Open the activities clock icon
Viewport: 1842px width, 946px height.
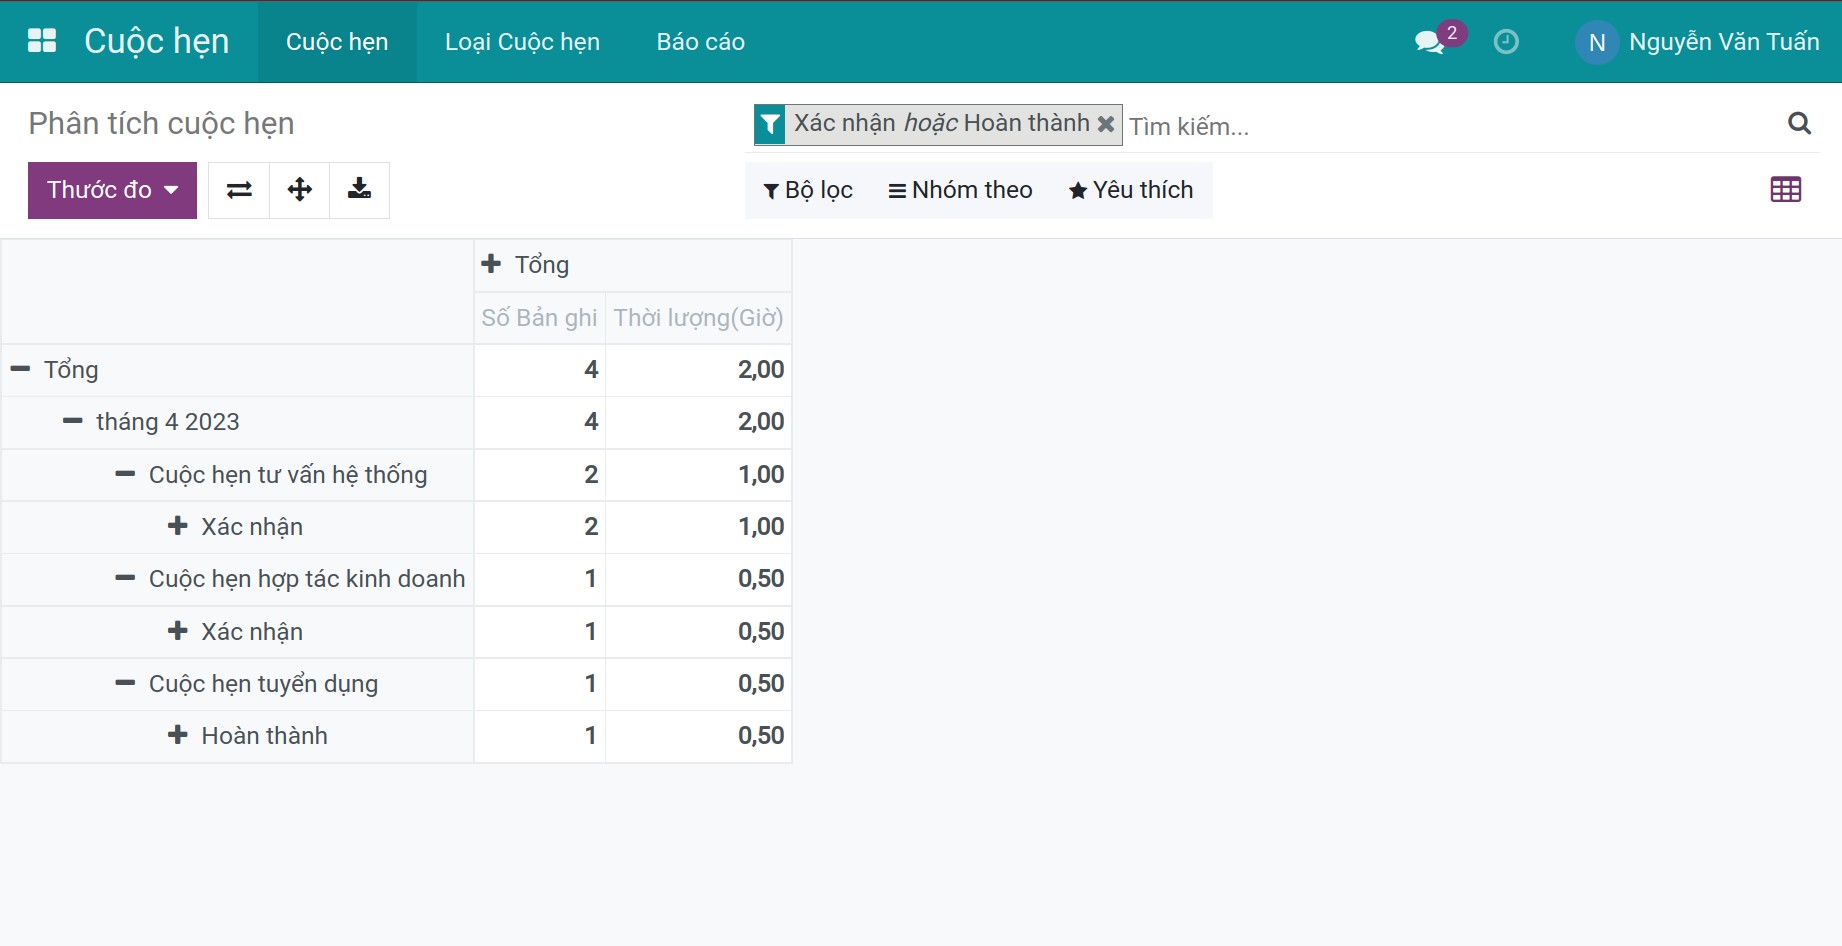click(x=1506, y=41)
